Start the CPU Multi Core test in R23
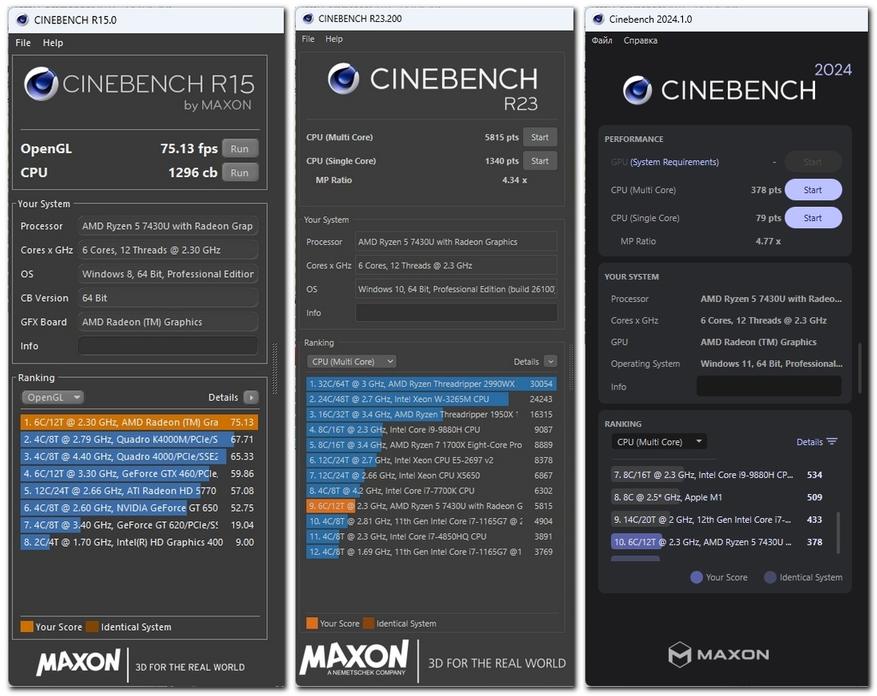Viewport: 877px width, 696px height. pyautogui.click(x=540, y=138)
